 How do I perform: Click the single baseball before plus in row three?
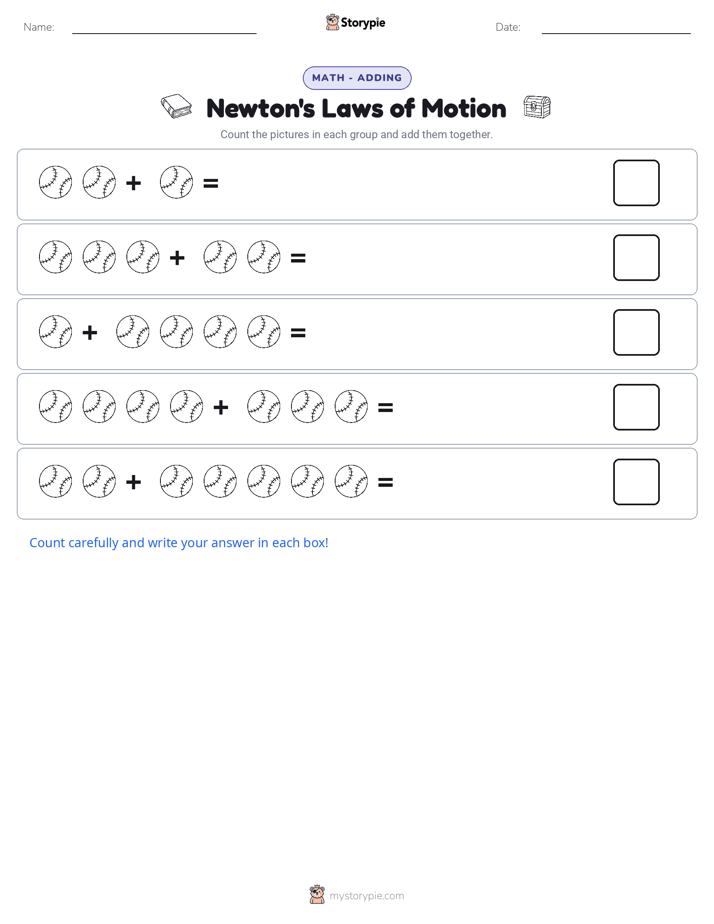55,332
